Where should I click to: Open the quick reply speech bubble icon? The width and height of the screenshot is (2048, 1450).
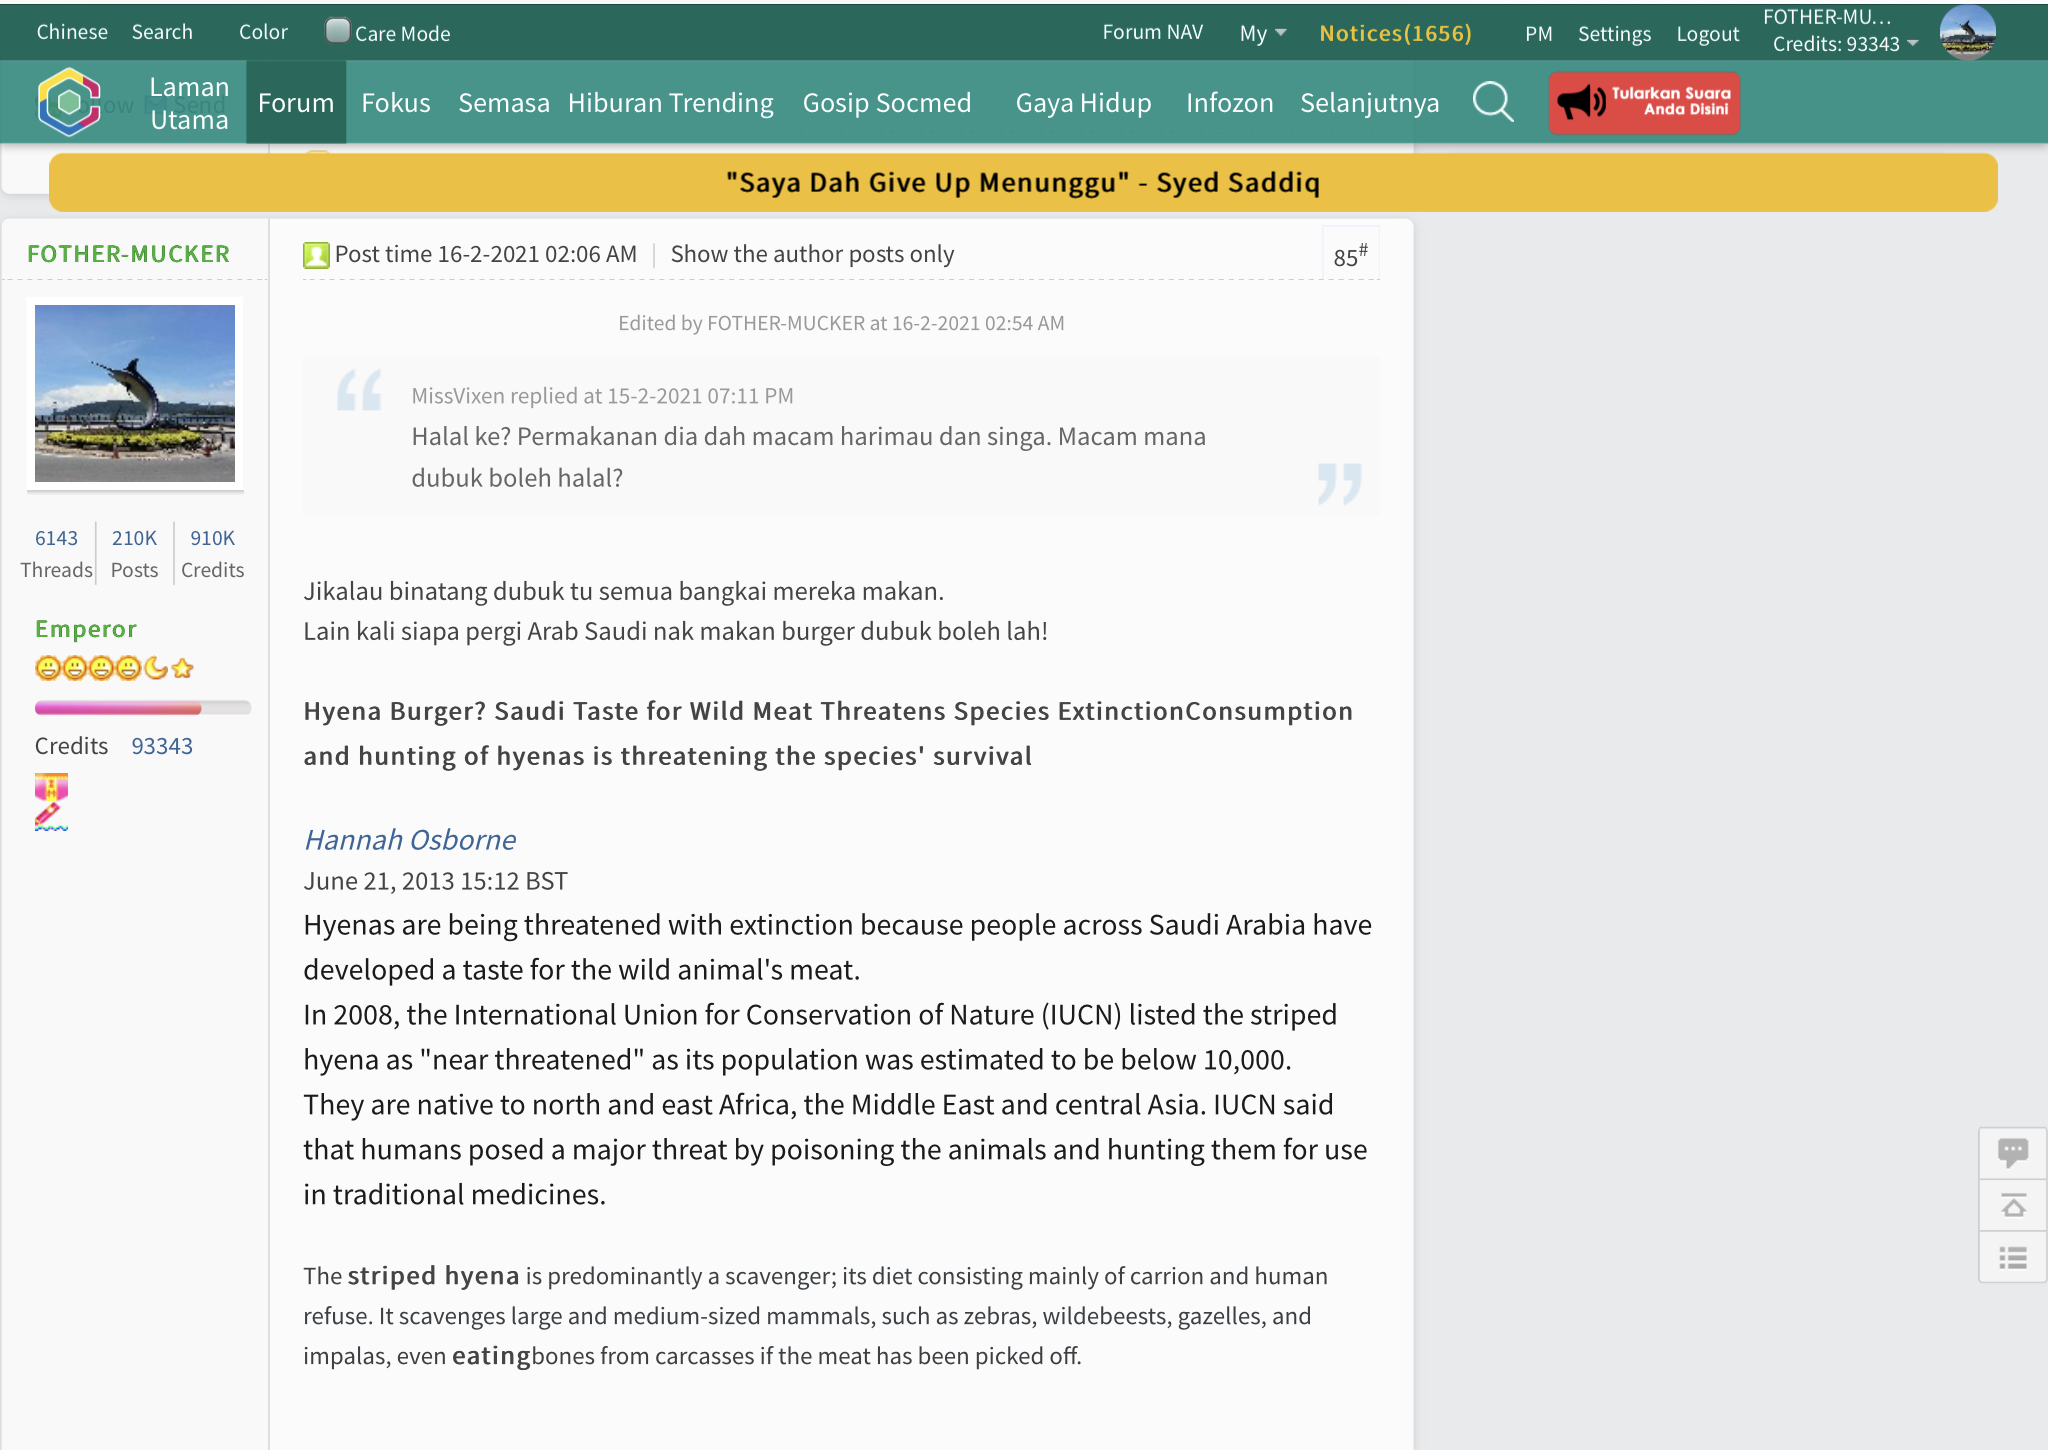click(x=2012, y=1153)
